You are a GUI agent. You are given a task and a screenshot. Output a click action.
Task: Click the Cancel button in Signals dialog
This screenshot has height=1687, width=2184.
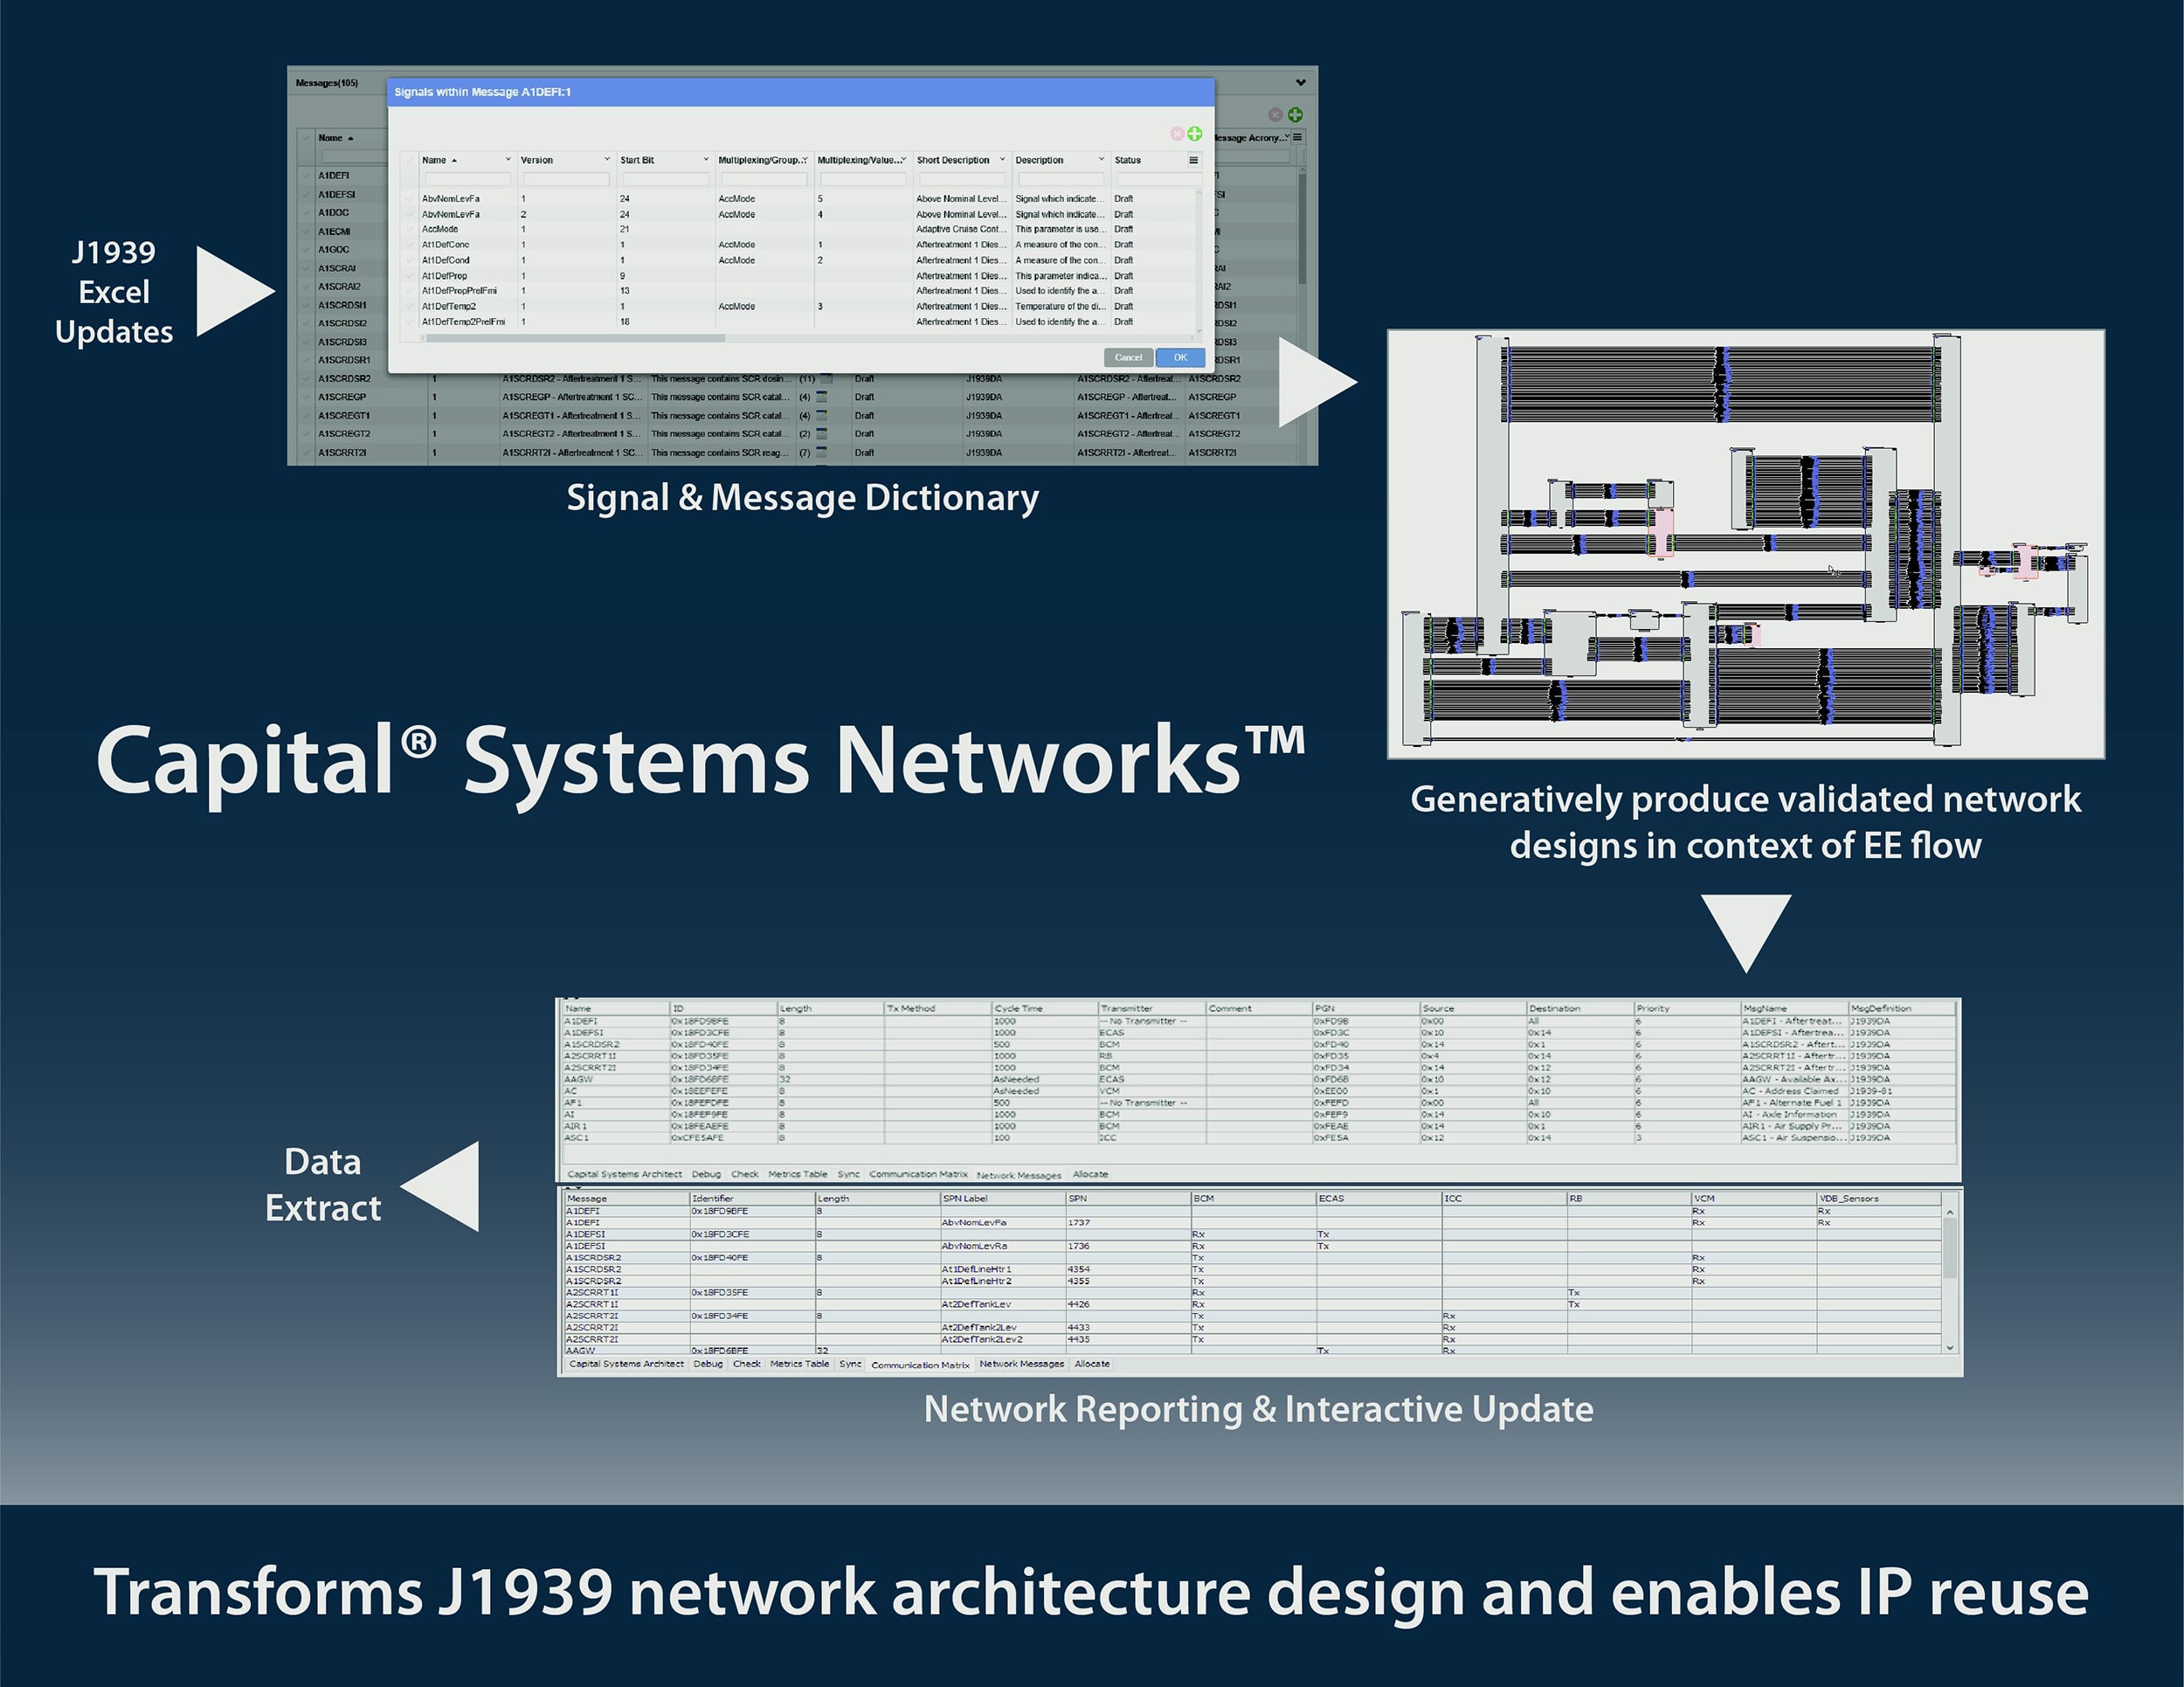pyautogui.click(x=1127, y=358)
